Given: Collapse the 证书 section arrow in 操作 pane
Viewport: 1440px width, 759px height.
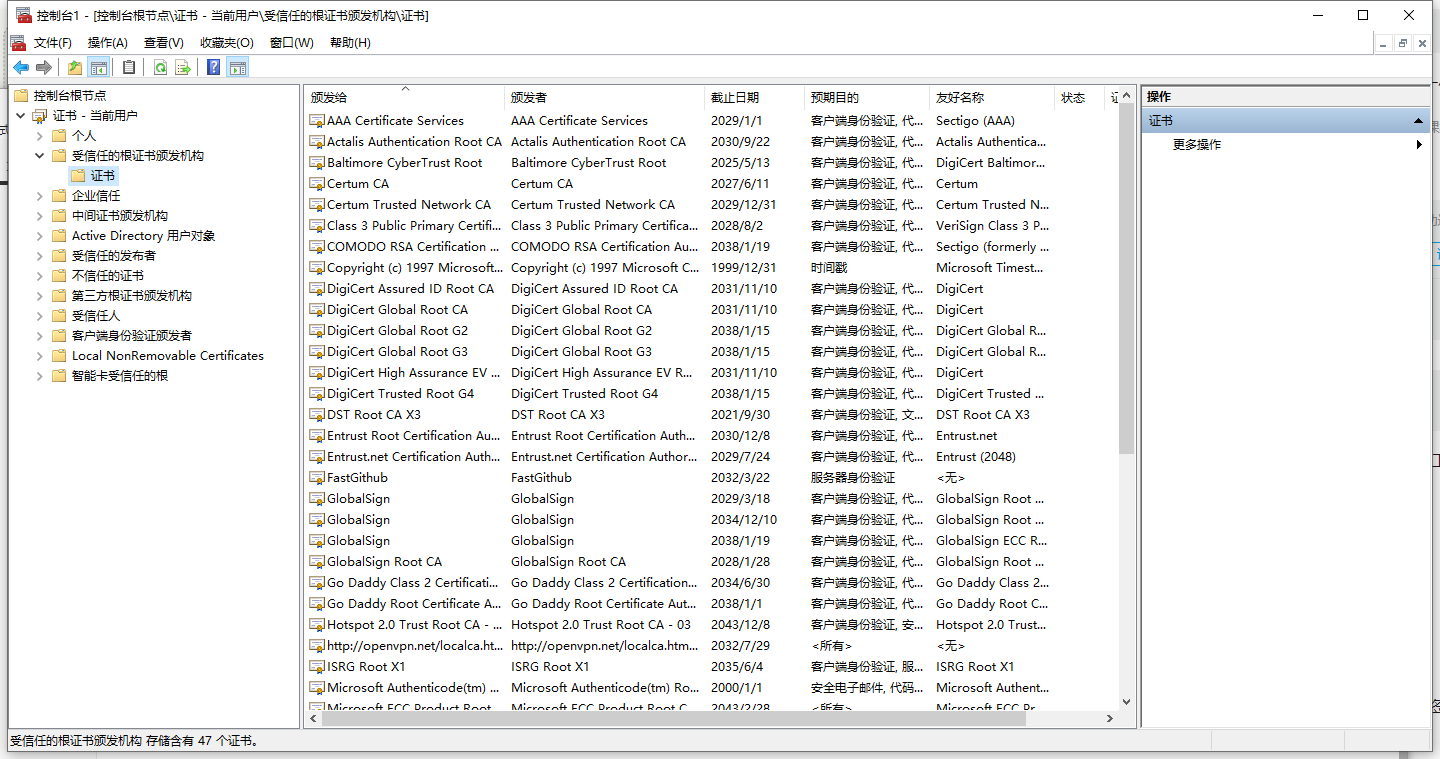Looking at the screenshot, I should point(1418,120).
